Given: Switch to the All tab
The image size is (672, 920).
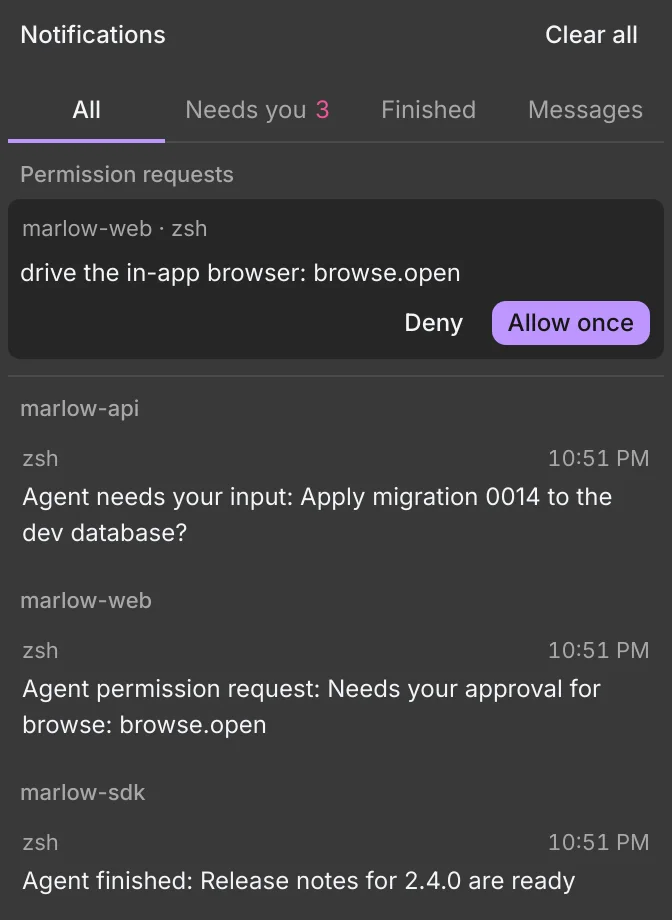Looking at the screenshot, I should pos(86,110).
